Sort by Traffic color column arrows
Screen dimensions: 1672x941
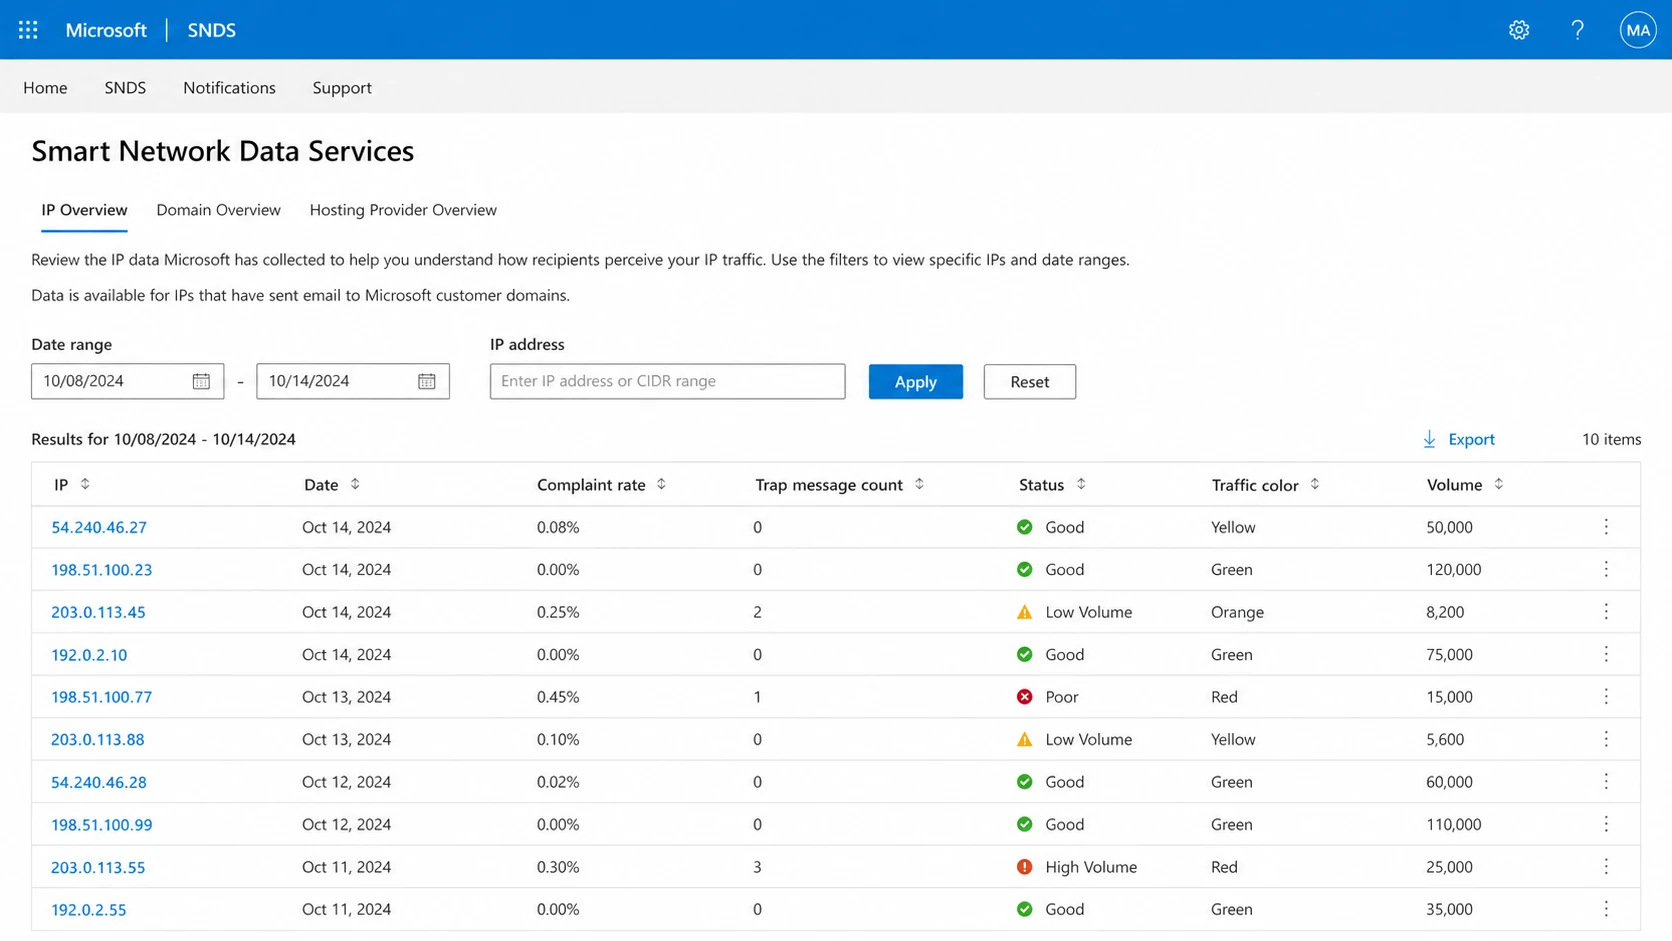[x=1315, y=484]
